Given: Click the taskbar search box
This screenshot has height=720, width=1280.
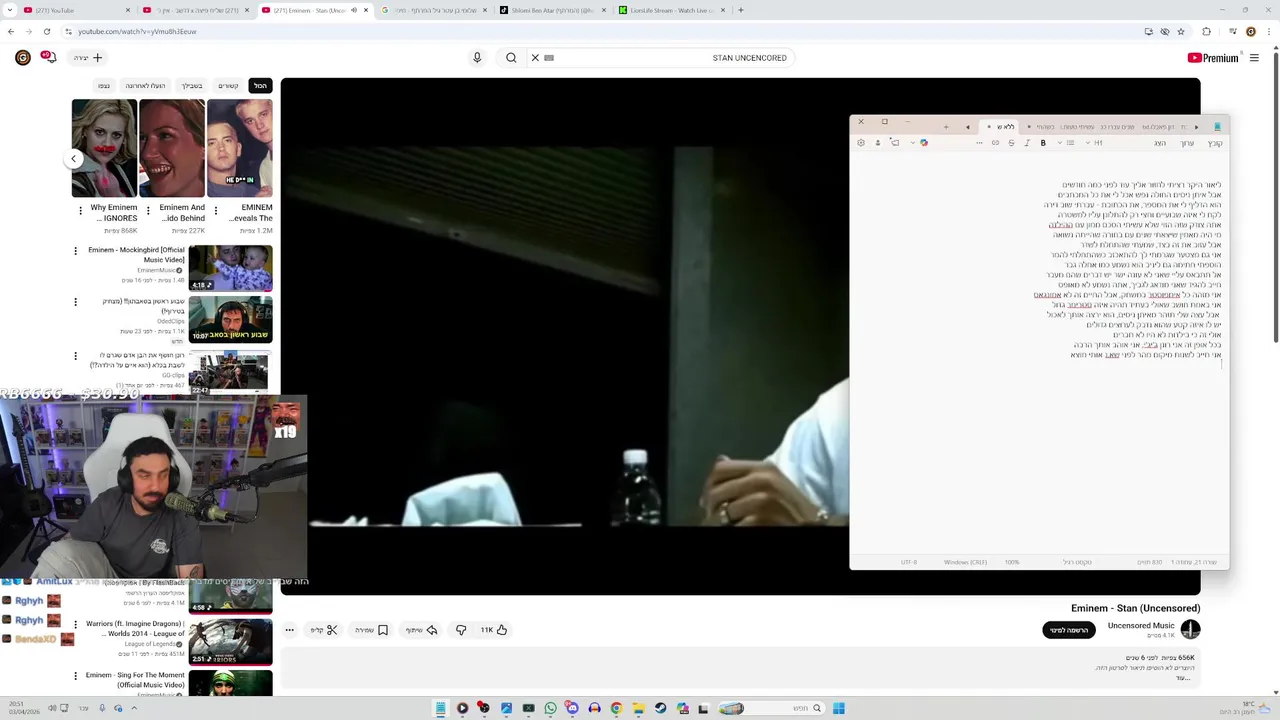Looking at the screenshot, I should tap(772, 708).
